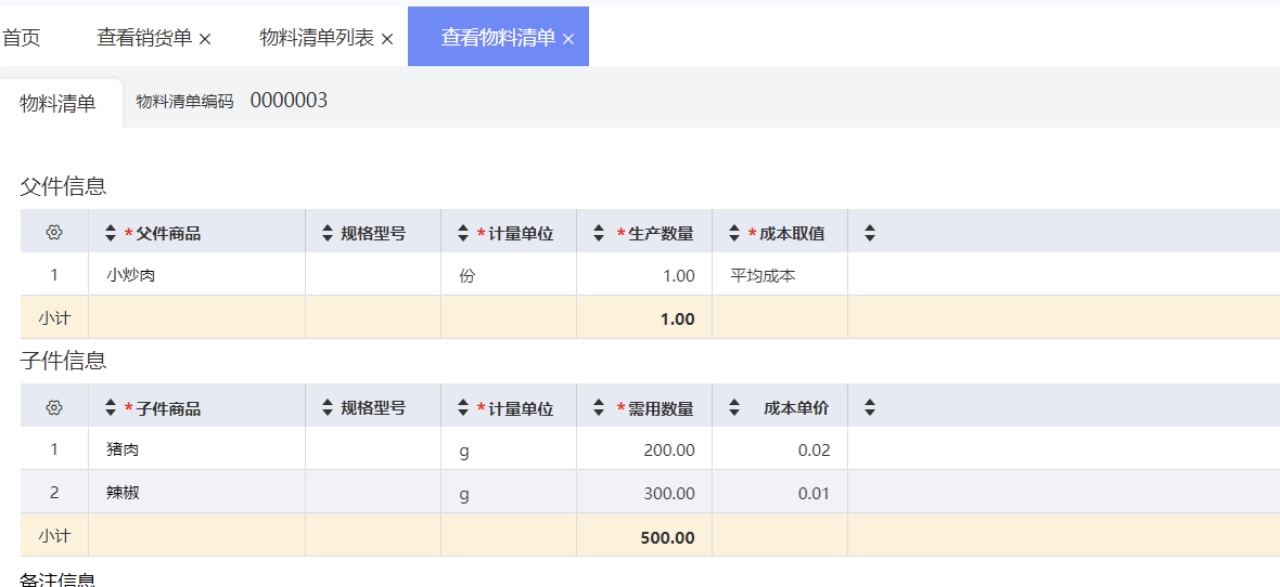
Task: Sort child table by 需用数量 column
Action: click(x=599, y=408)
